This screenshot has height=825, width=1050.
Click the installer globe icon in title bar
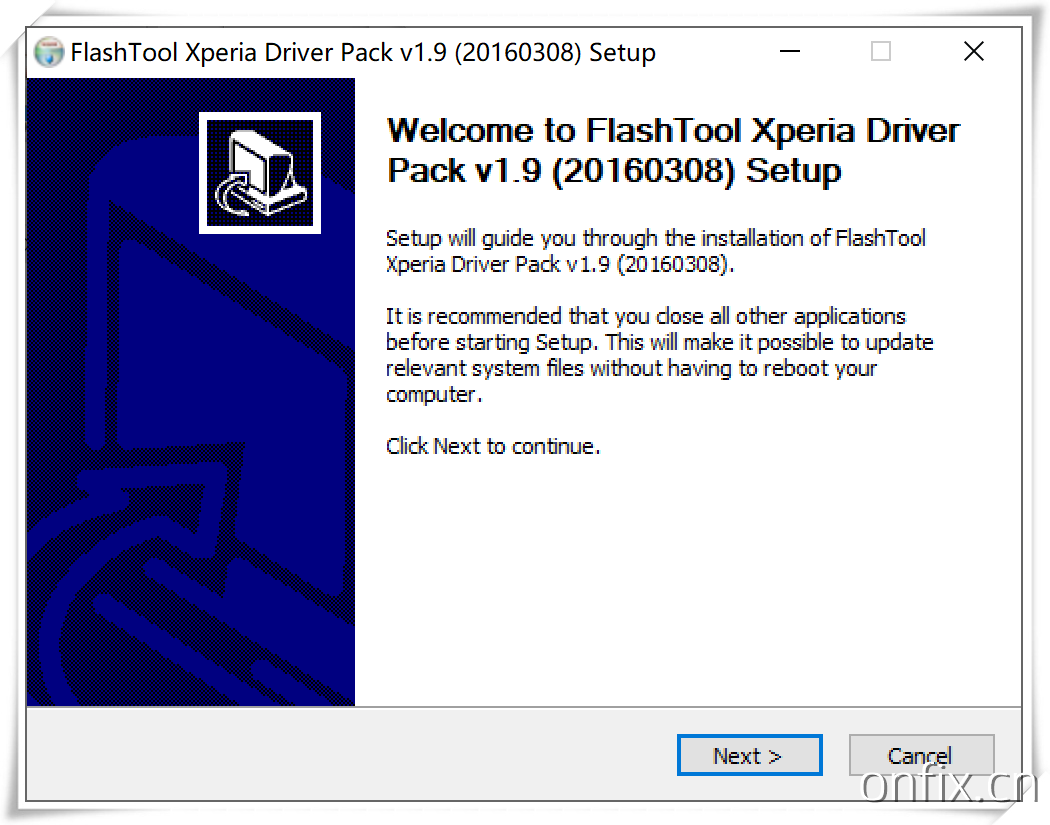(49, 53)
